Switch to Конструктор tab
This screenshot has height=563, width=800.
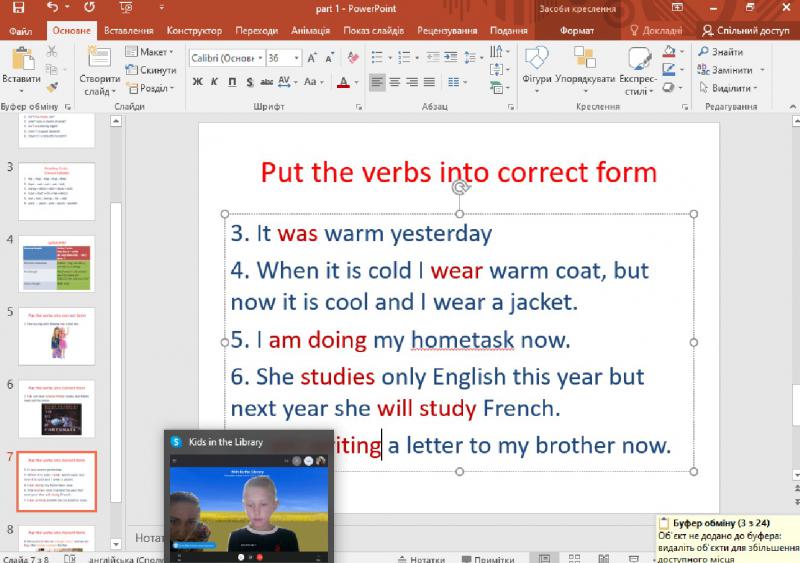pos(194,31)
